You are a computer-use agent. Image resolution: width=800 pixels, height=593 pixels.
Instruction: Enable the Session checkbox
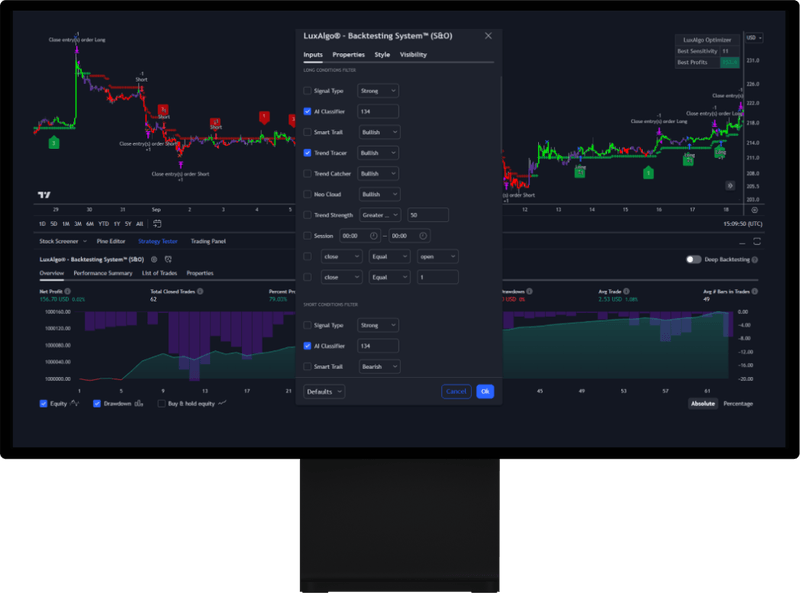307,236
